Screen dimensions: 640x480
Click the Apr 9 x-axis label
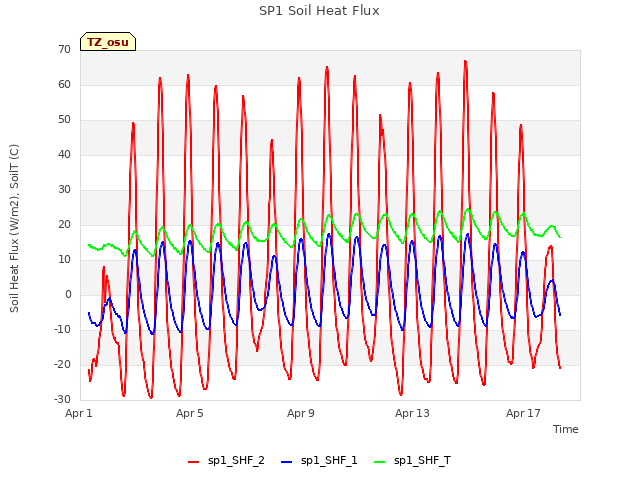pyautogui.click(x=301, y=413)
